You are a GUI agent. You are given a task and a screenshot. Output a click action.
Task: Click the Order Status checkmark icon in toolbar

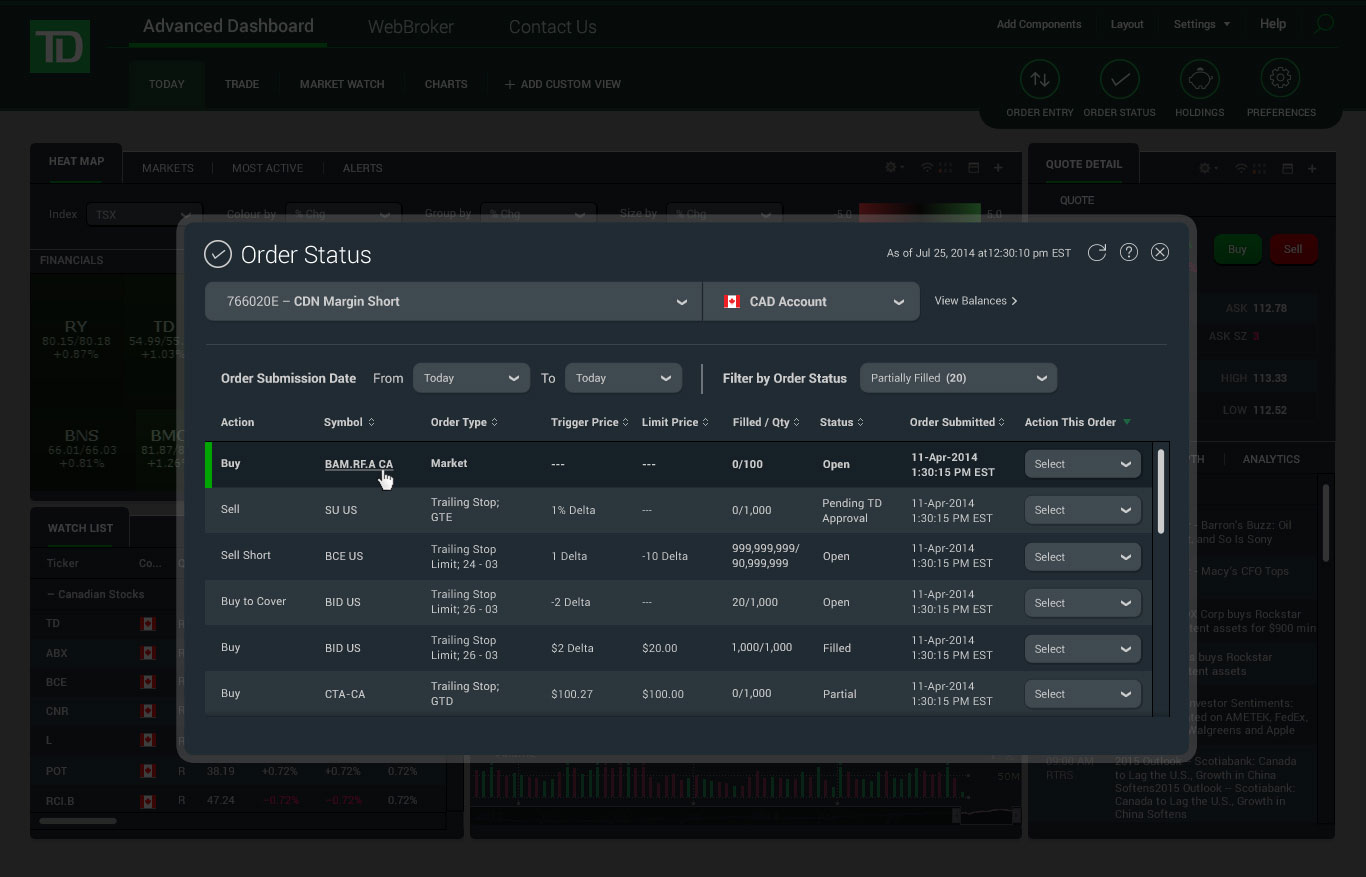(1120, 79)
